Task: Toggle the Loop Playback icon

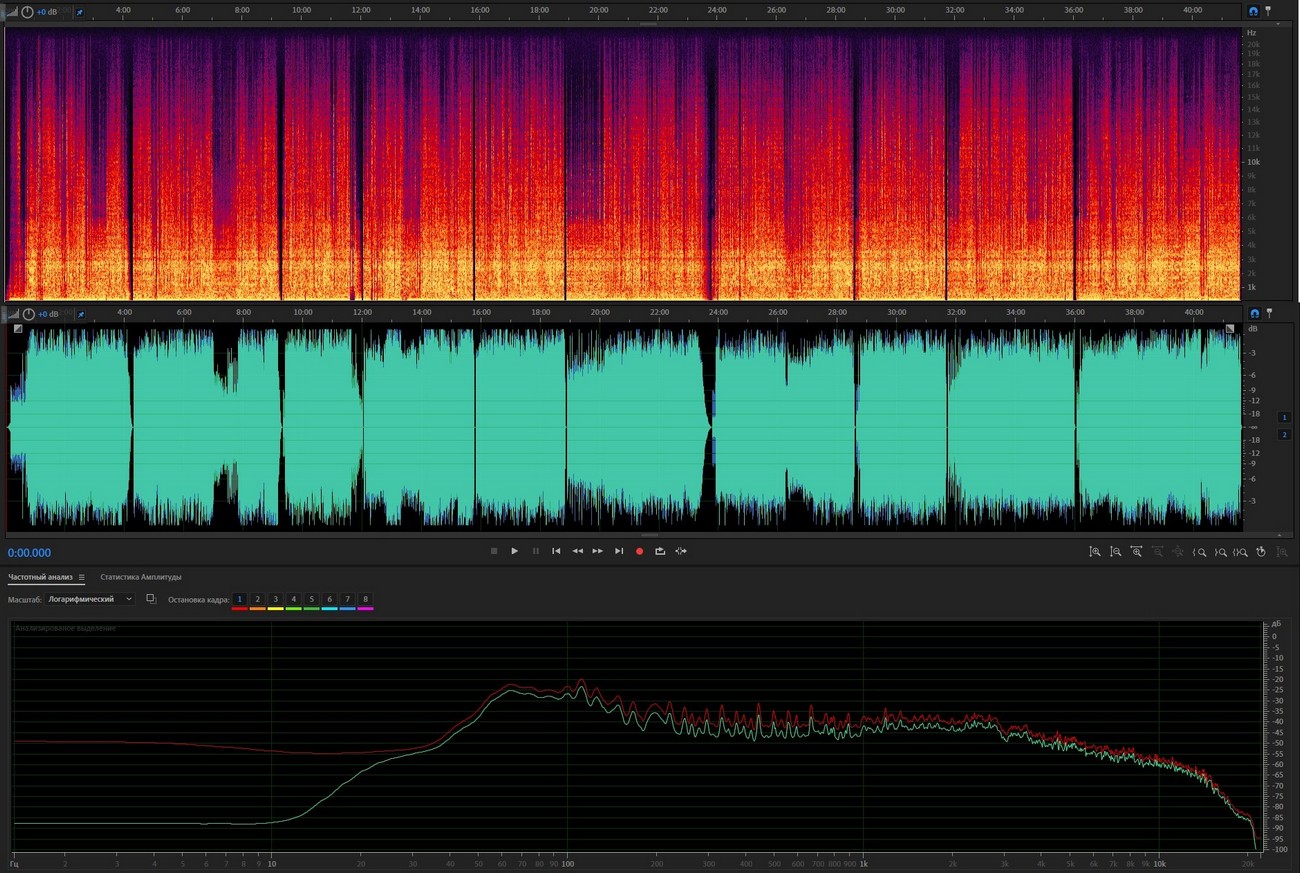Action: 660,551
